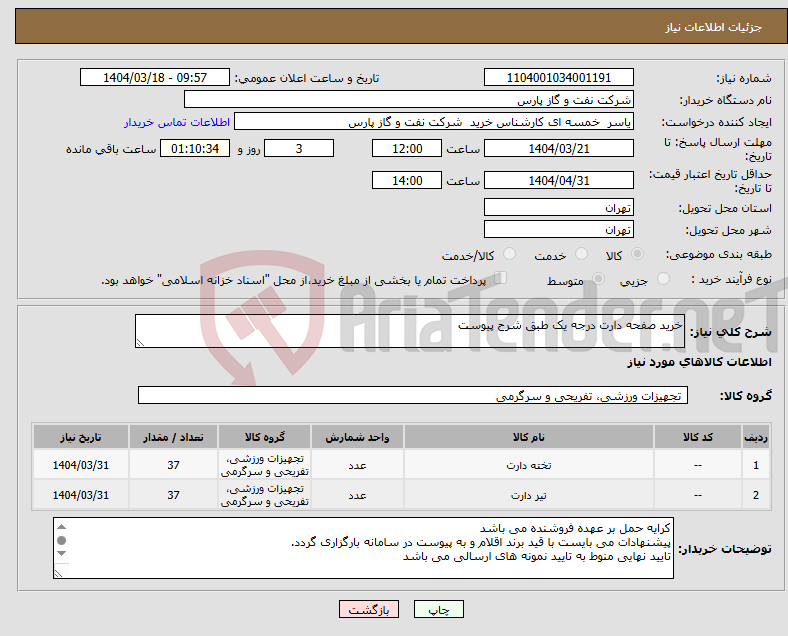Select the کالا radio button
The width and height of the screenshot is (788, 636).
coord(637,254)
